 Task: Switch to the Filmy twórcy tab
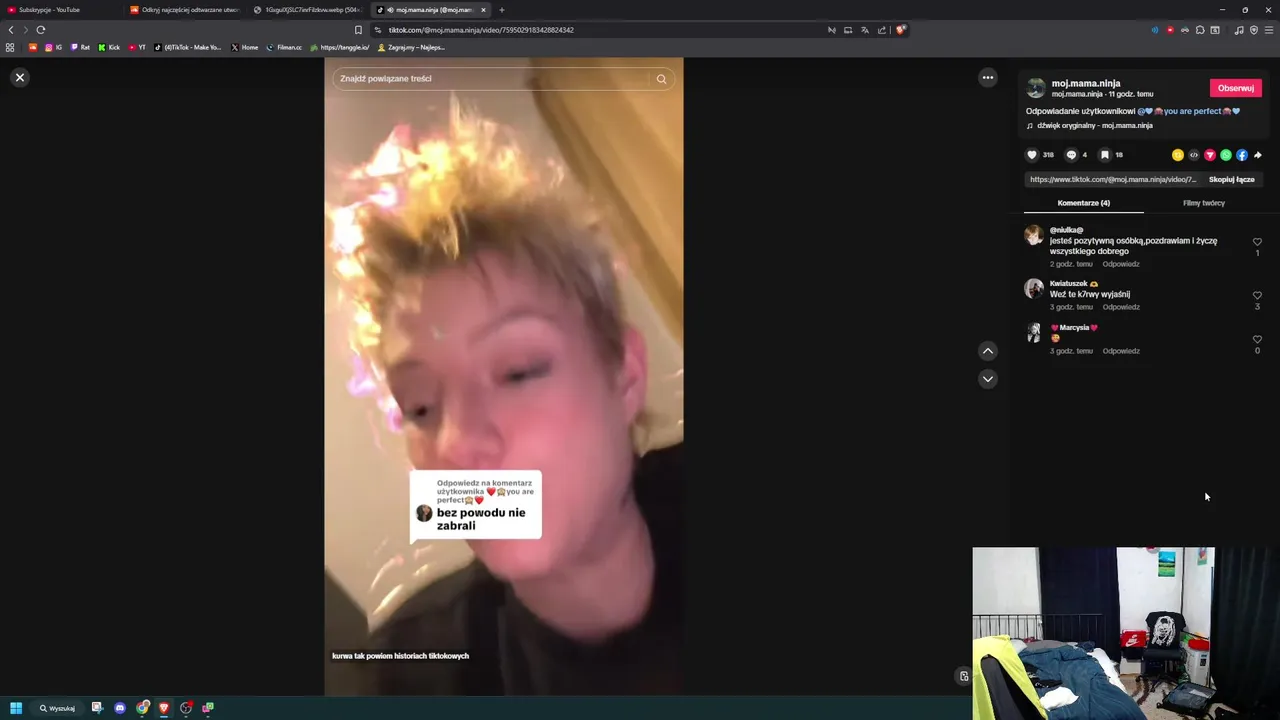pyautogui.click(x=1204, y=203)
